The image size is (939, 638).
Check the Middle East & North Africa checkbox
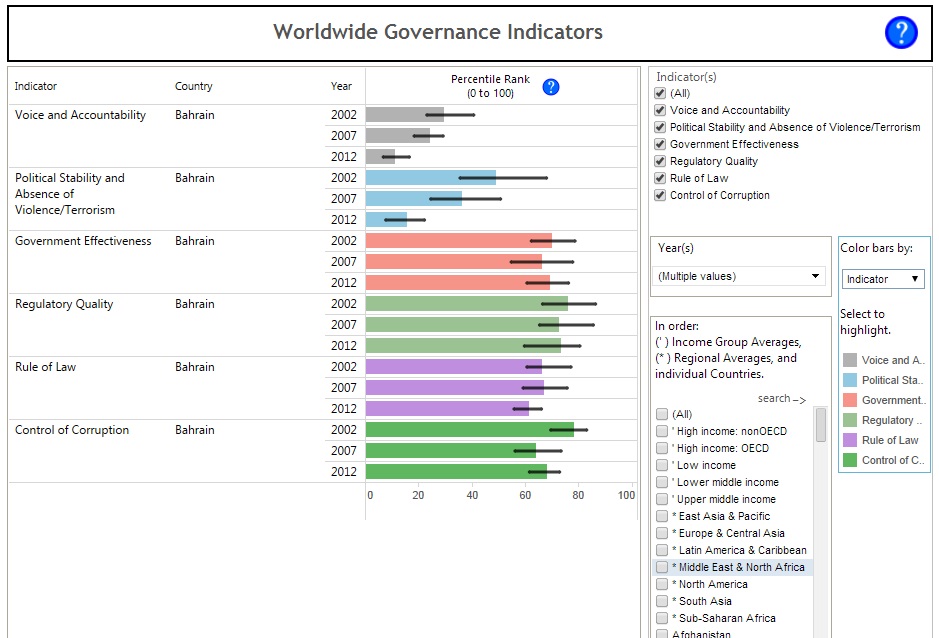point(662,567)
